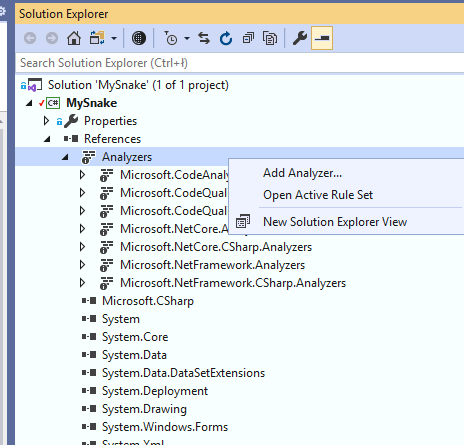Open the Pending Changes Filter dropdown arrow
Image resolution: width=464 pixels, height=445 pixels.
pyautogui.click(x=187, y=39)
